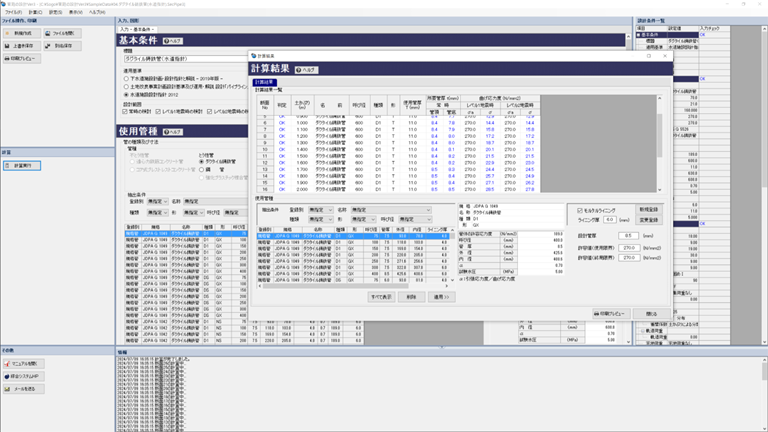Click the 適用>> button

[x=441, y=297]
